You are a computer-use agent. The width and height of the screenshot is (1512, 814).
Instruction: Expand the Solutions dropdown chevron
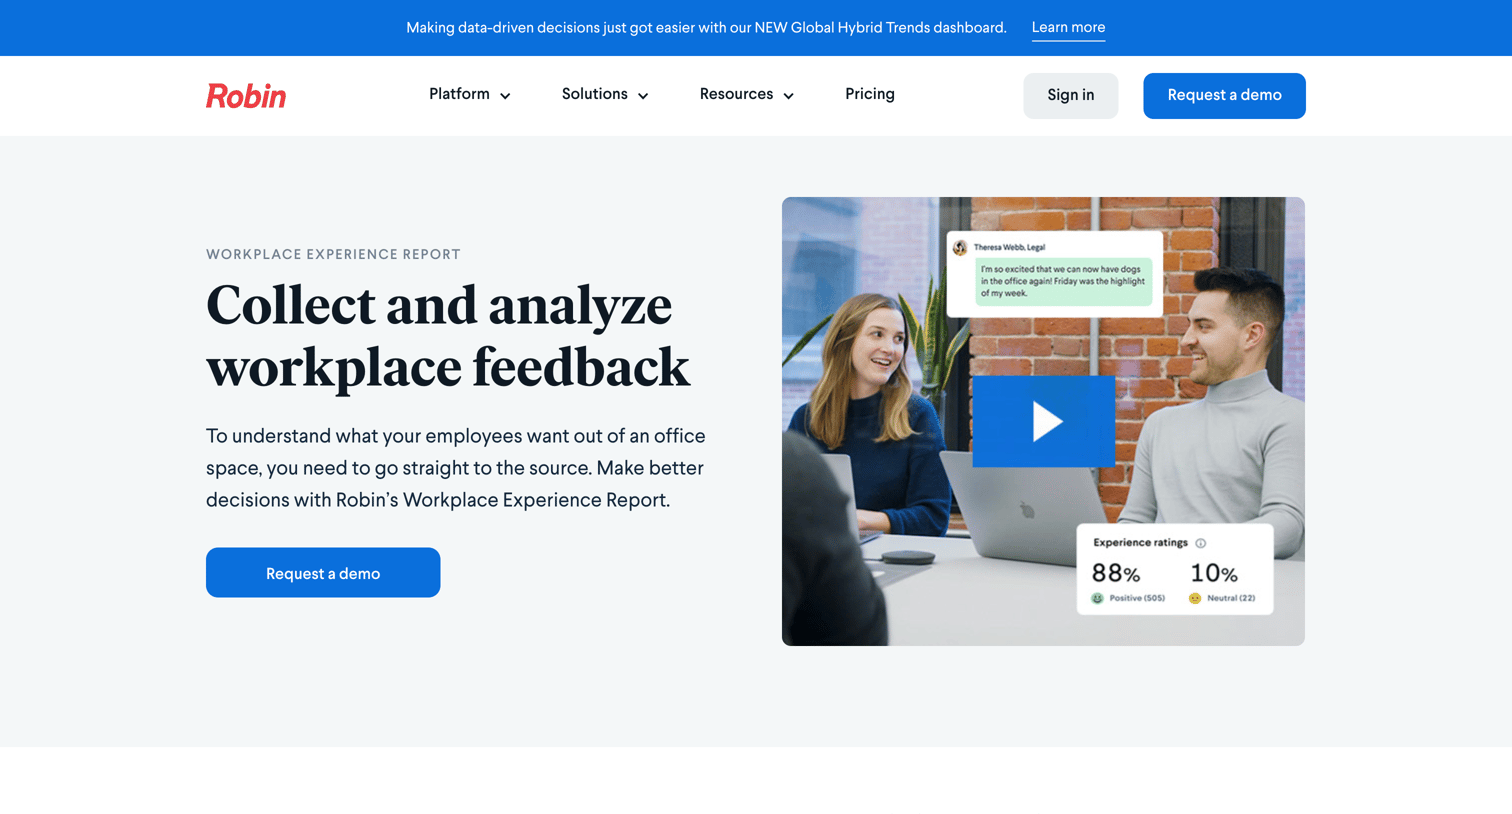[643, 96]
